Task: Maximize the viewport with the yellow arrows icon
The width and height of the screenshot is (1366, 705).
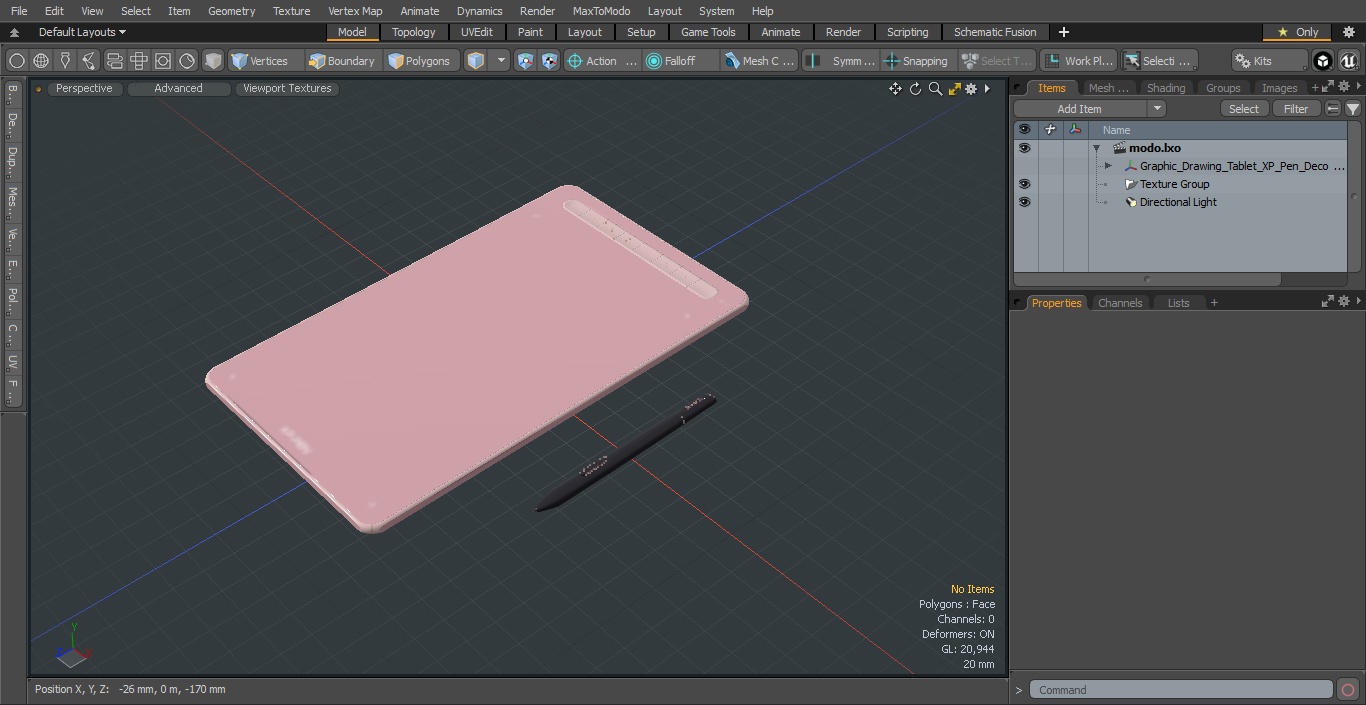Action: tap(954, 89)
